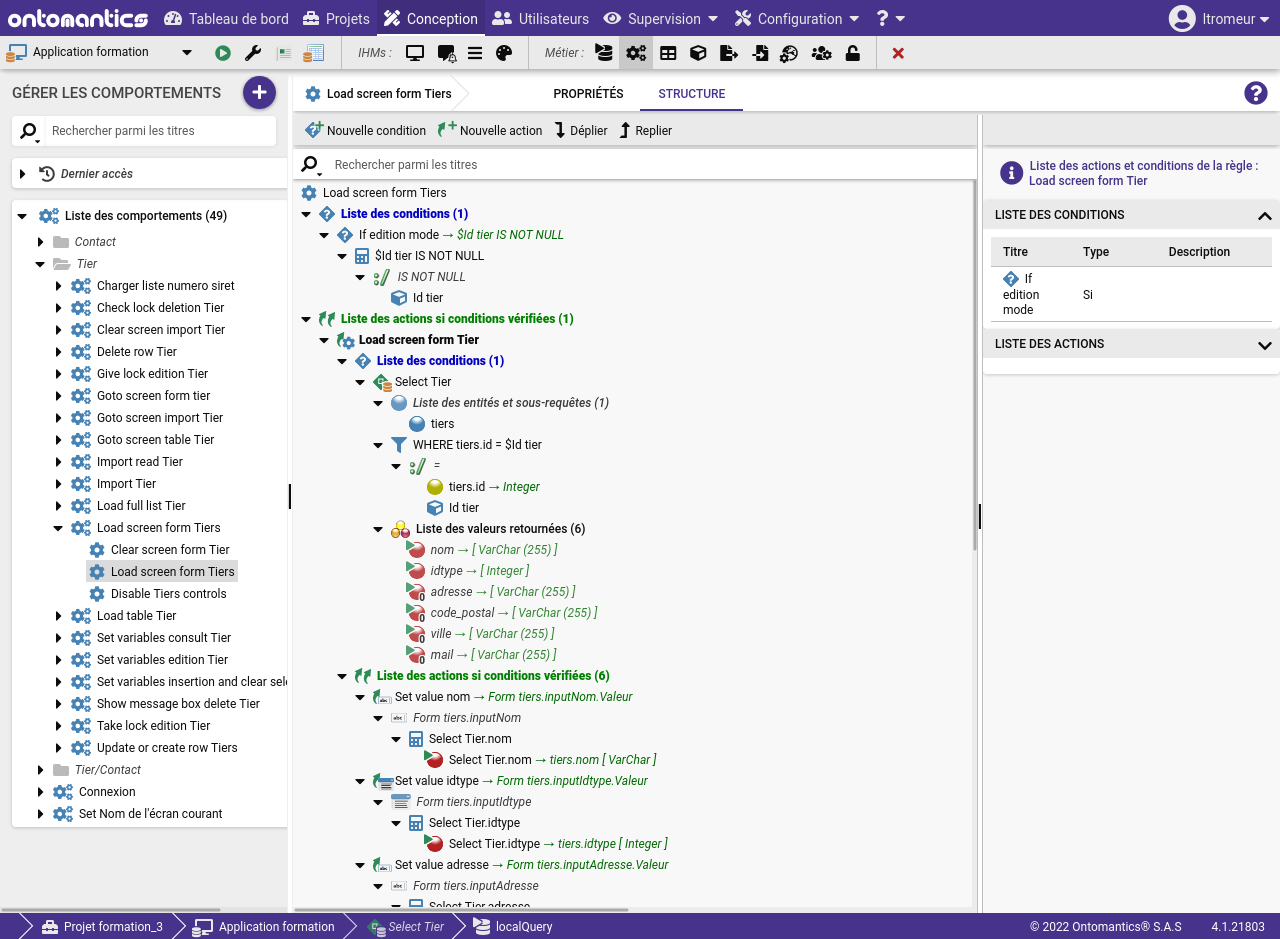Click the purple plus add behaviour button

259,93
